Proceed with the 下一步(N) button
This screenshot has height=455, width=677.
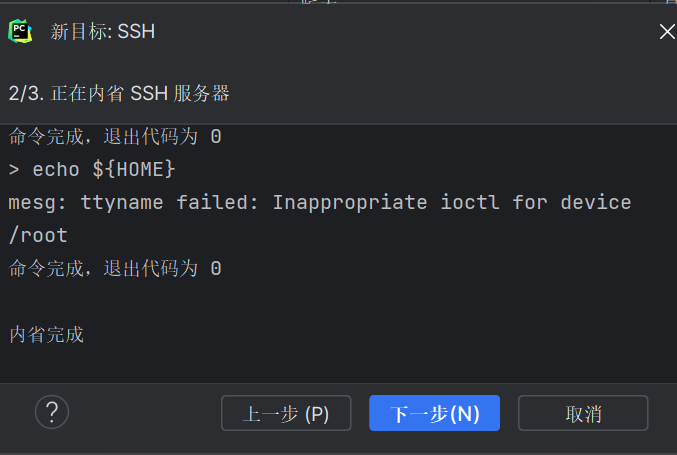pos(434,413)
